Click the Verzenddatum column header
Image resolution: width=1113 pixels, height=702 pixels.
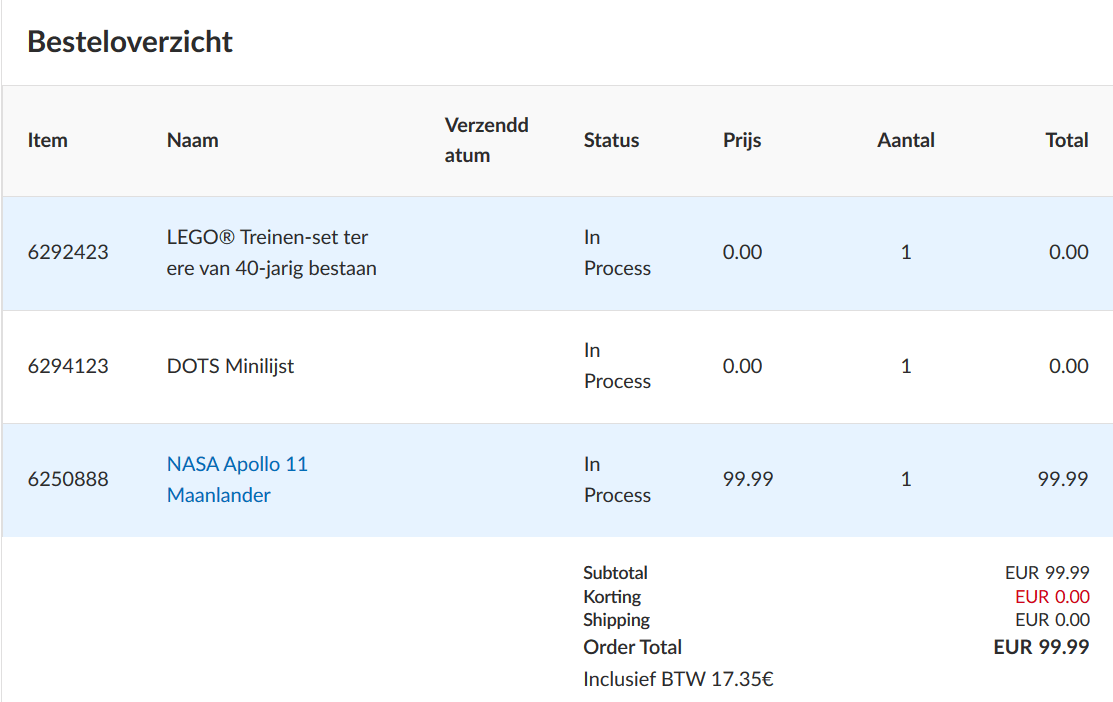pyautogui.click(x=486, y=140)
